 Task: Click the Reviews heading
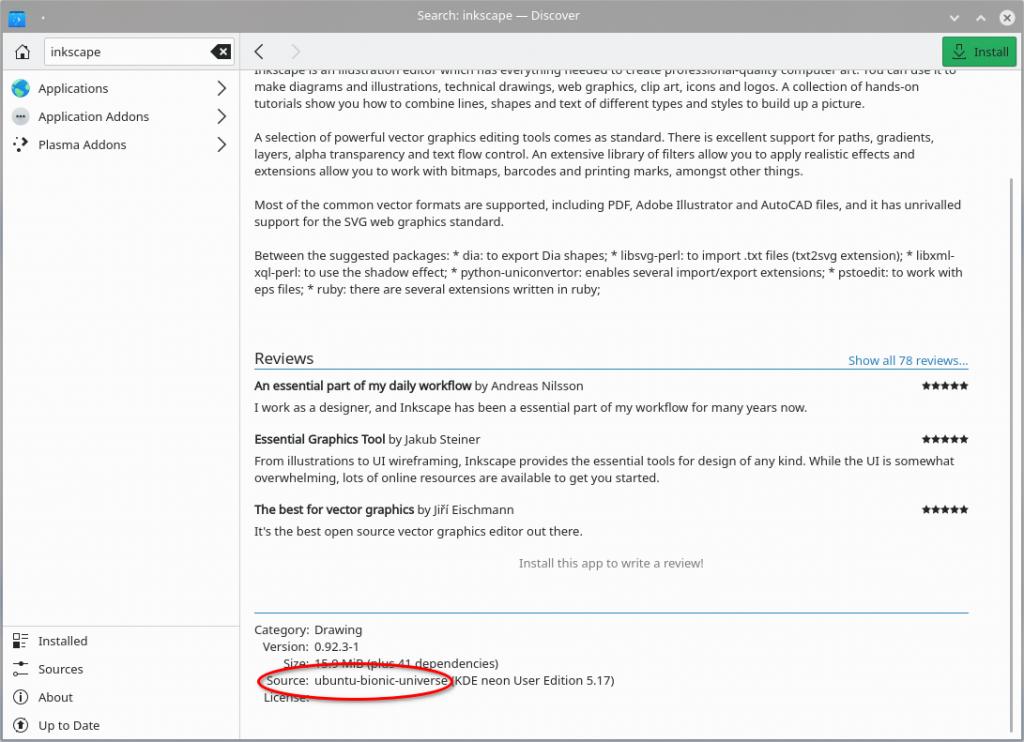pyautogui.click(x=284, y=359)
